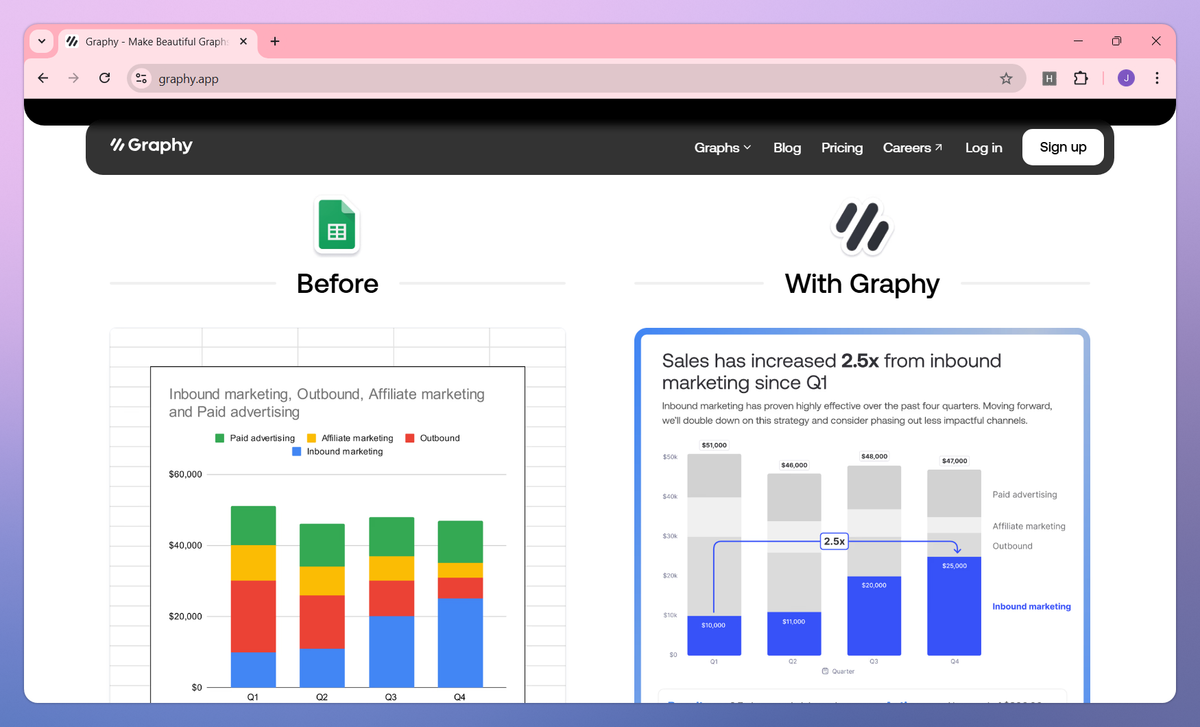Click the 2.5x annotation label
Screen dimensions: 1200x727
[834, 541]
